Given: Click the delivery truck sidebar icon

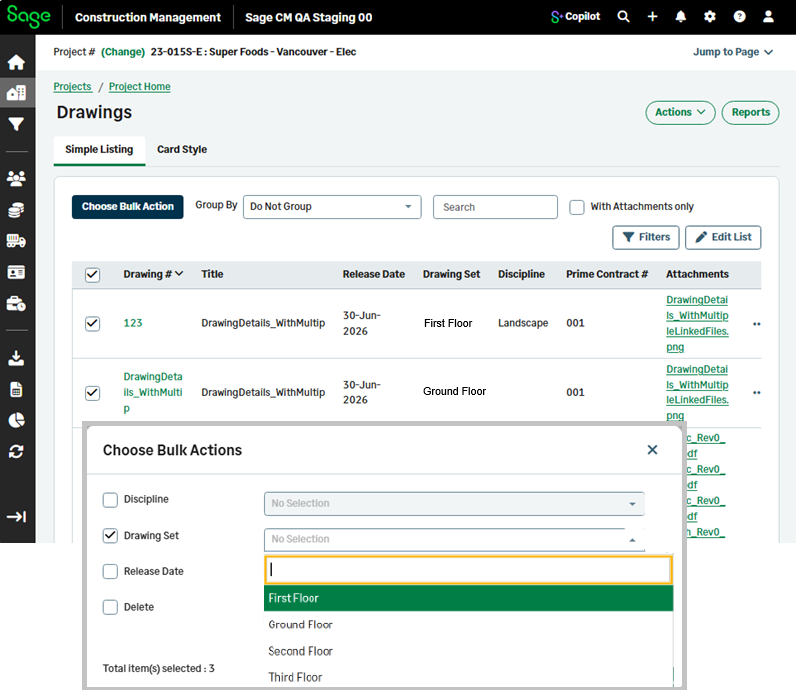Looking at the screenshot, I should pyautogui.click(x=16, y=241).
